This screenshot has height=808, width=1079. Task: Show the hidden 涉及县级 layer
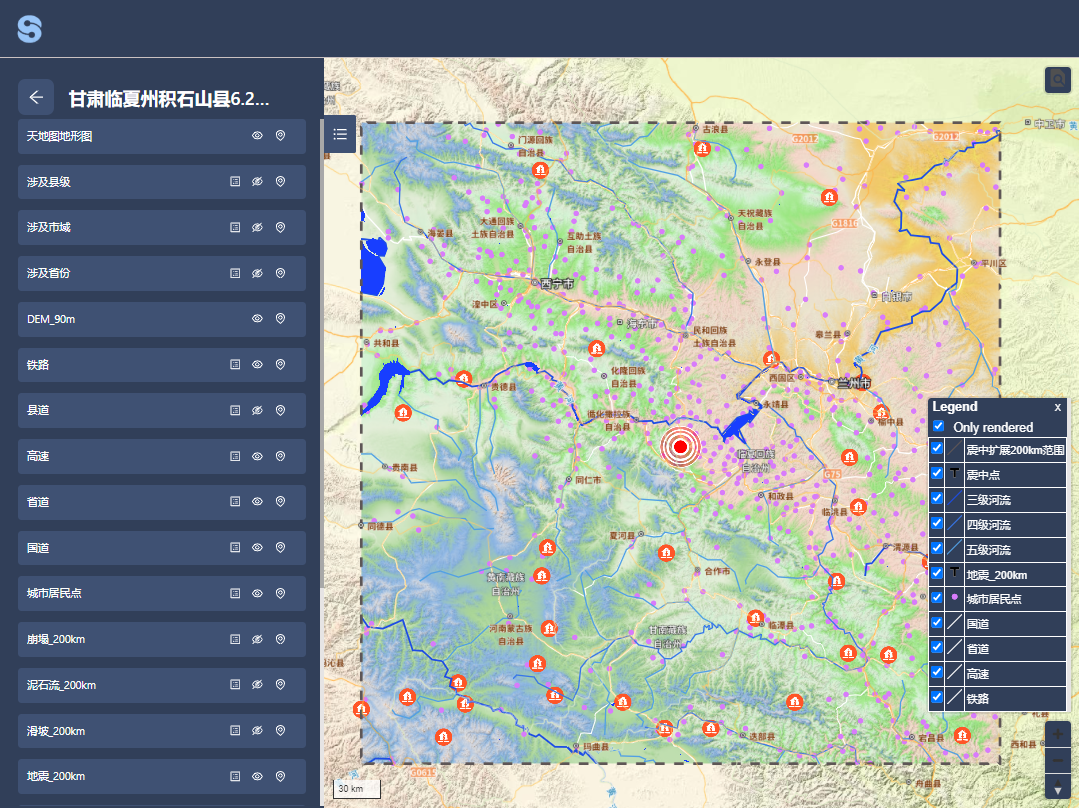257,182
